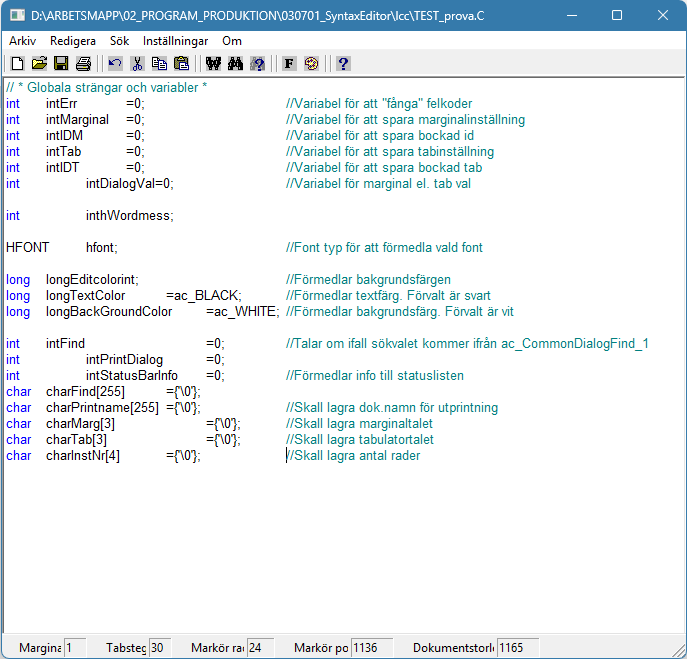Click the text hfont;
This screenshot has height=659, width=687.
coord(102,248)
